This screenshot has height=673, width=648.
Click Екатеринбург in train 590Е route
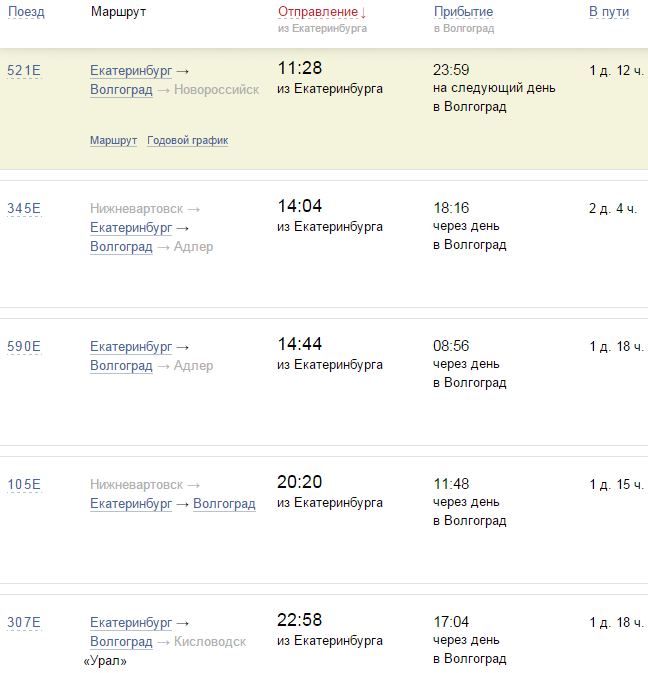tap(131, 347)
